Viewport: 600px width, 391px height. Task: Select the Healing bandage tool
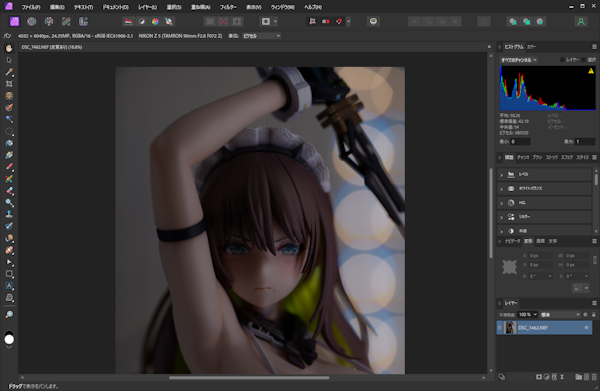9,250
